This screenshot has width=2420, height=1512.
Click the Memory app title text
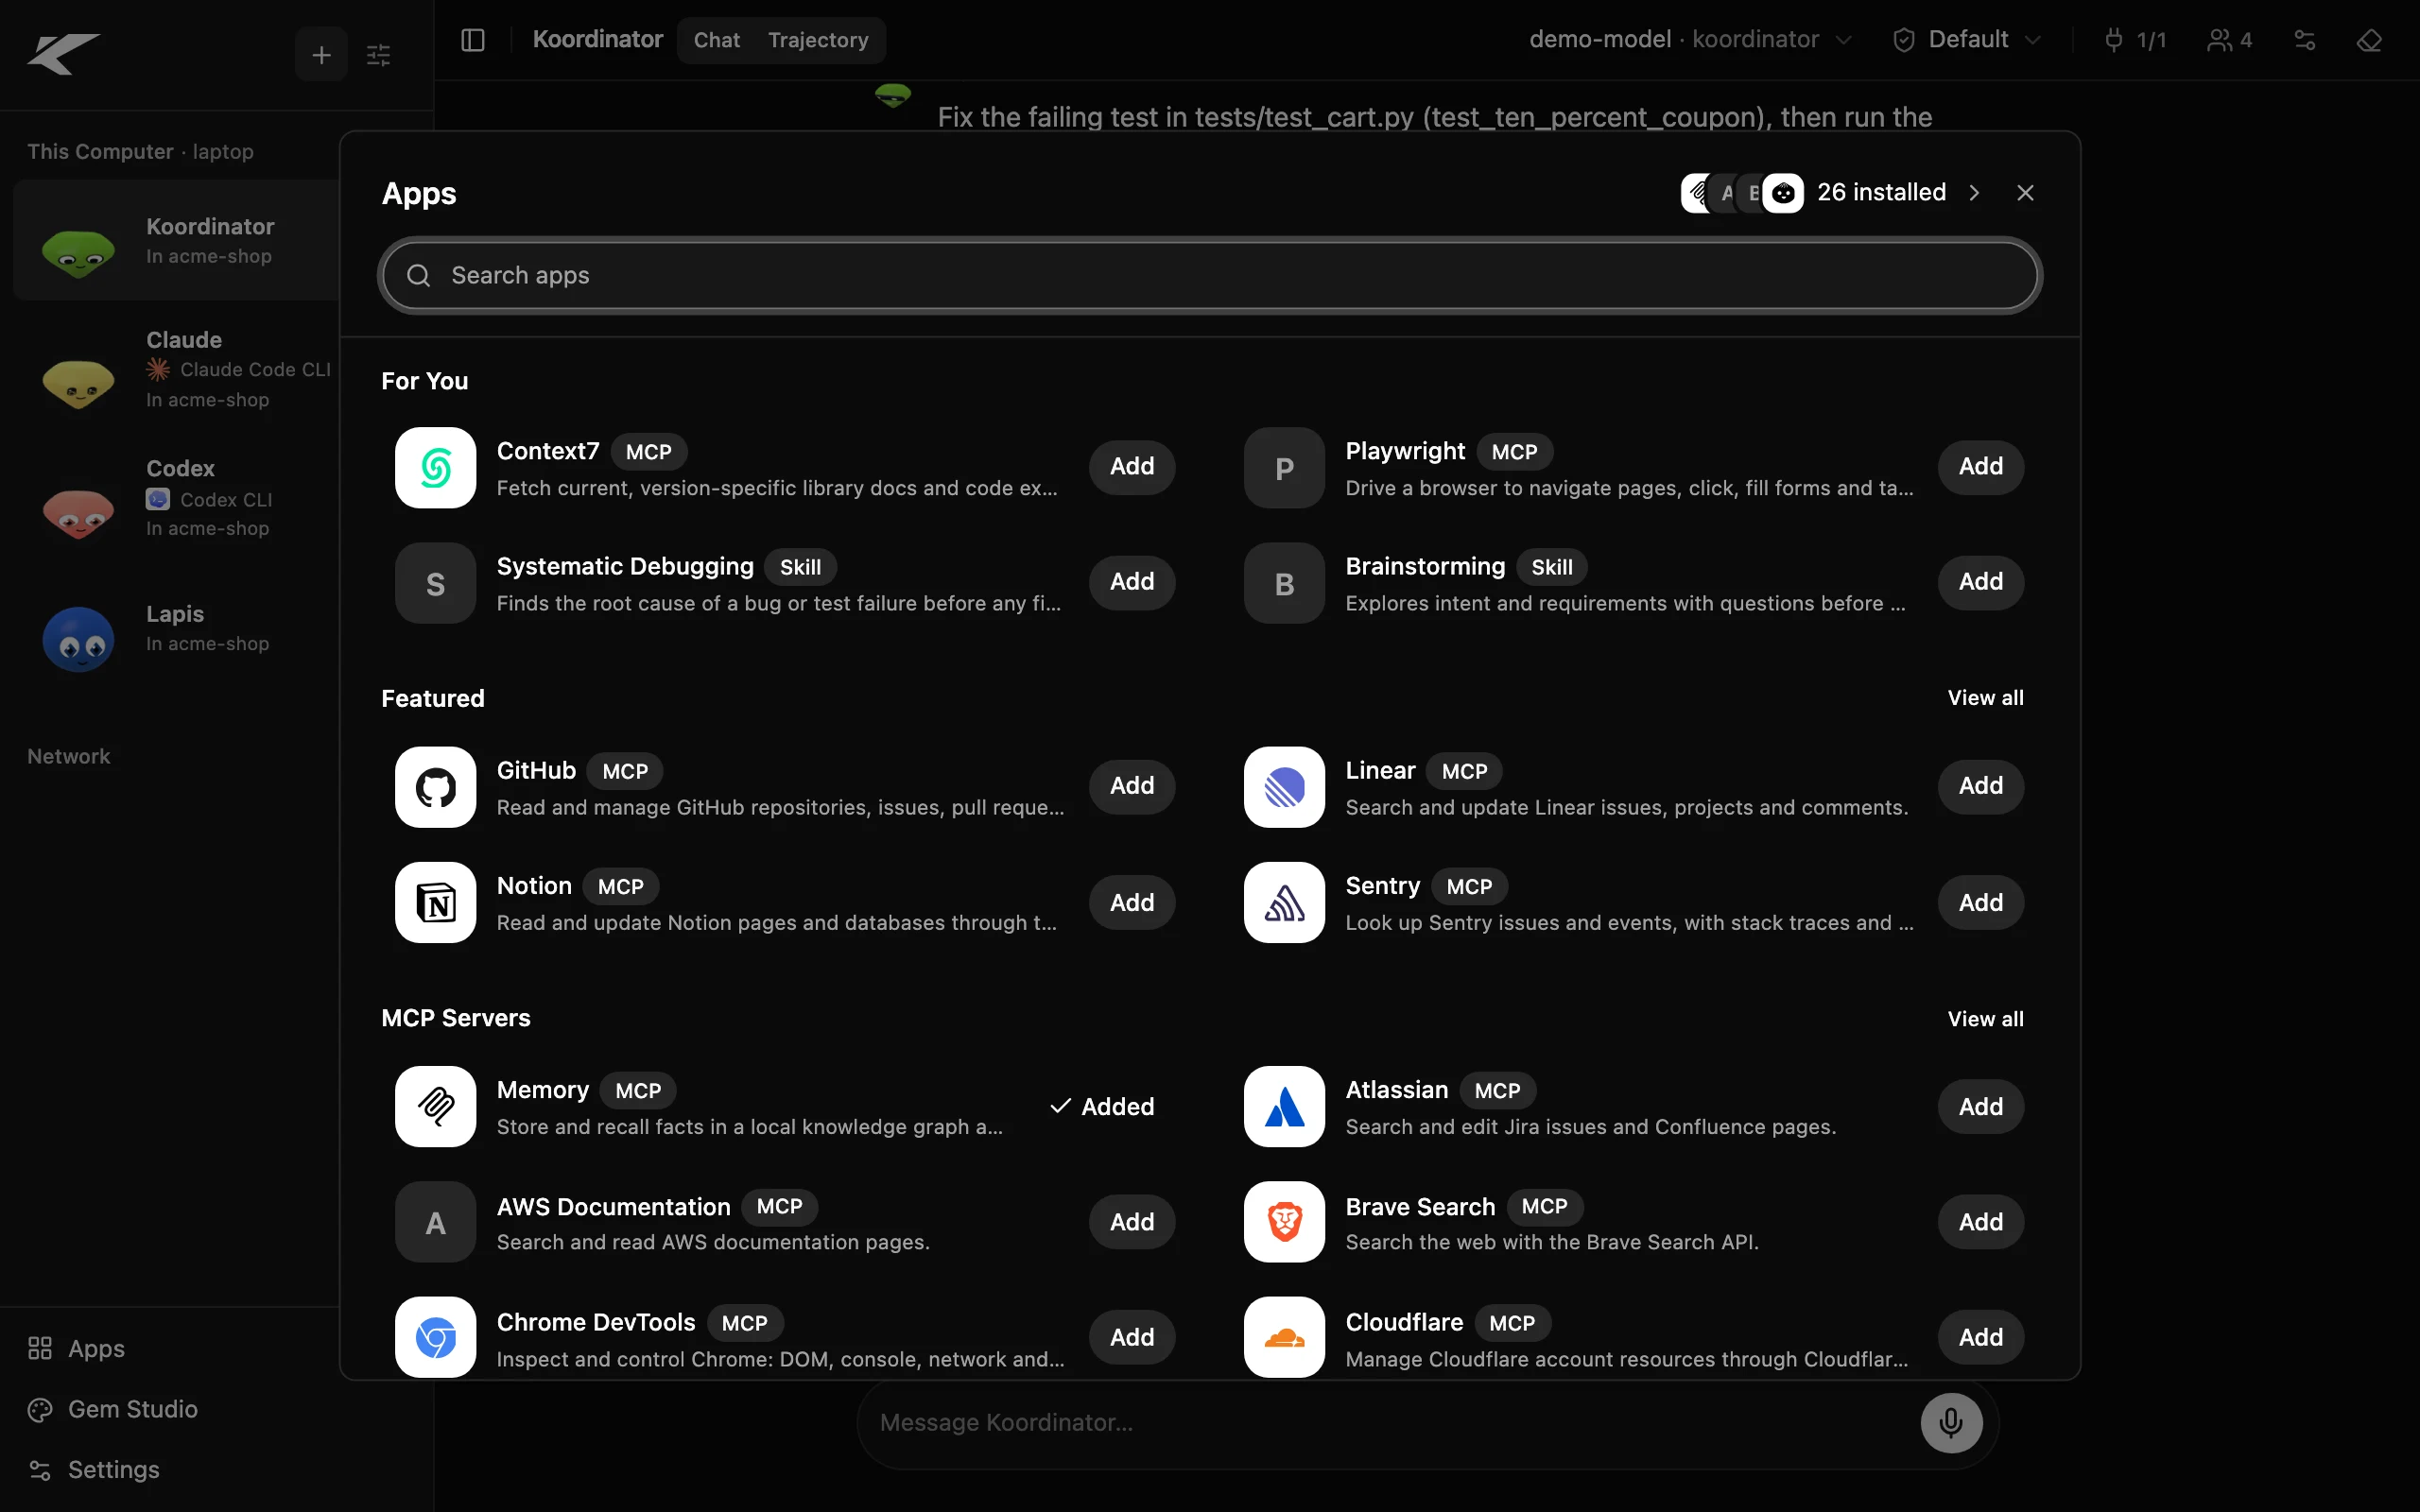pos(542,1090)
